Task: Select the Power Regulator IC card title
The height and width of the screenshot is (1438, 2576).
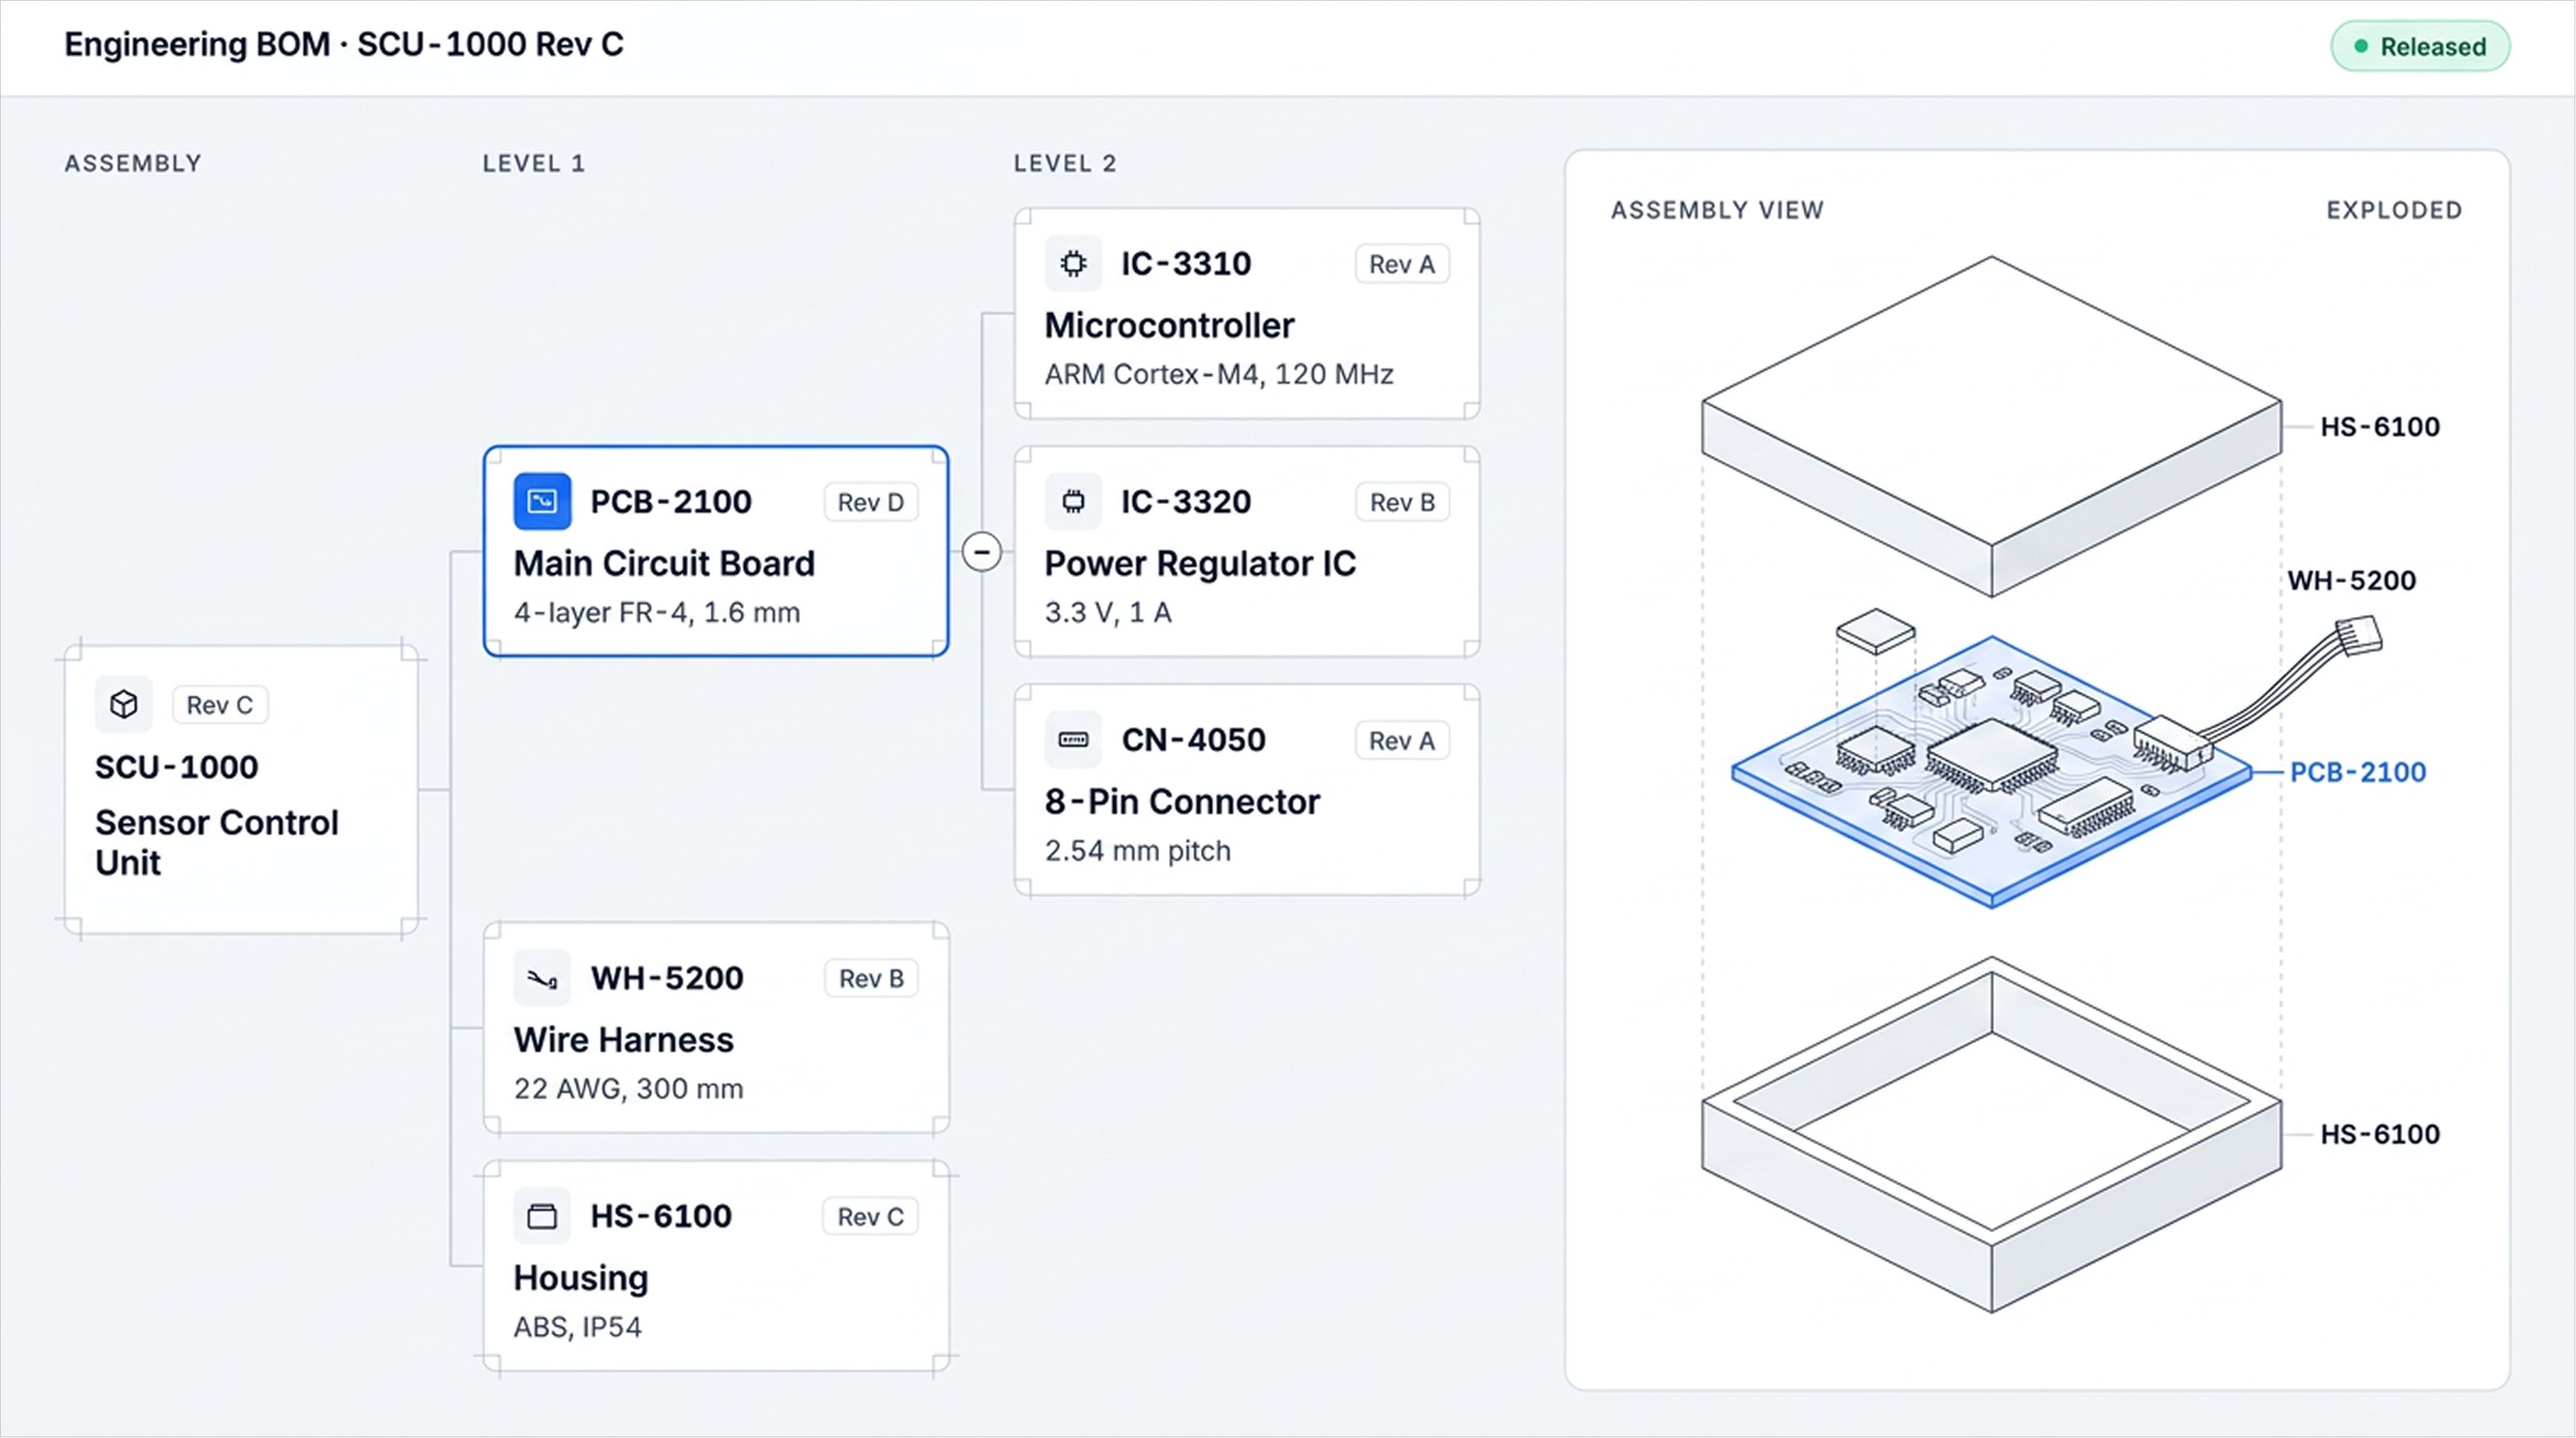Action: point(1200,563)
